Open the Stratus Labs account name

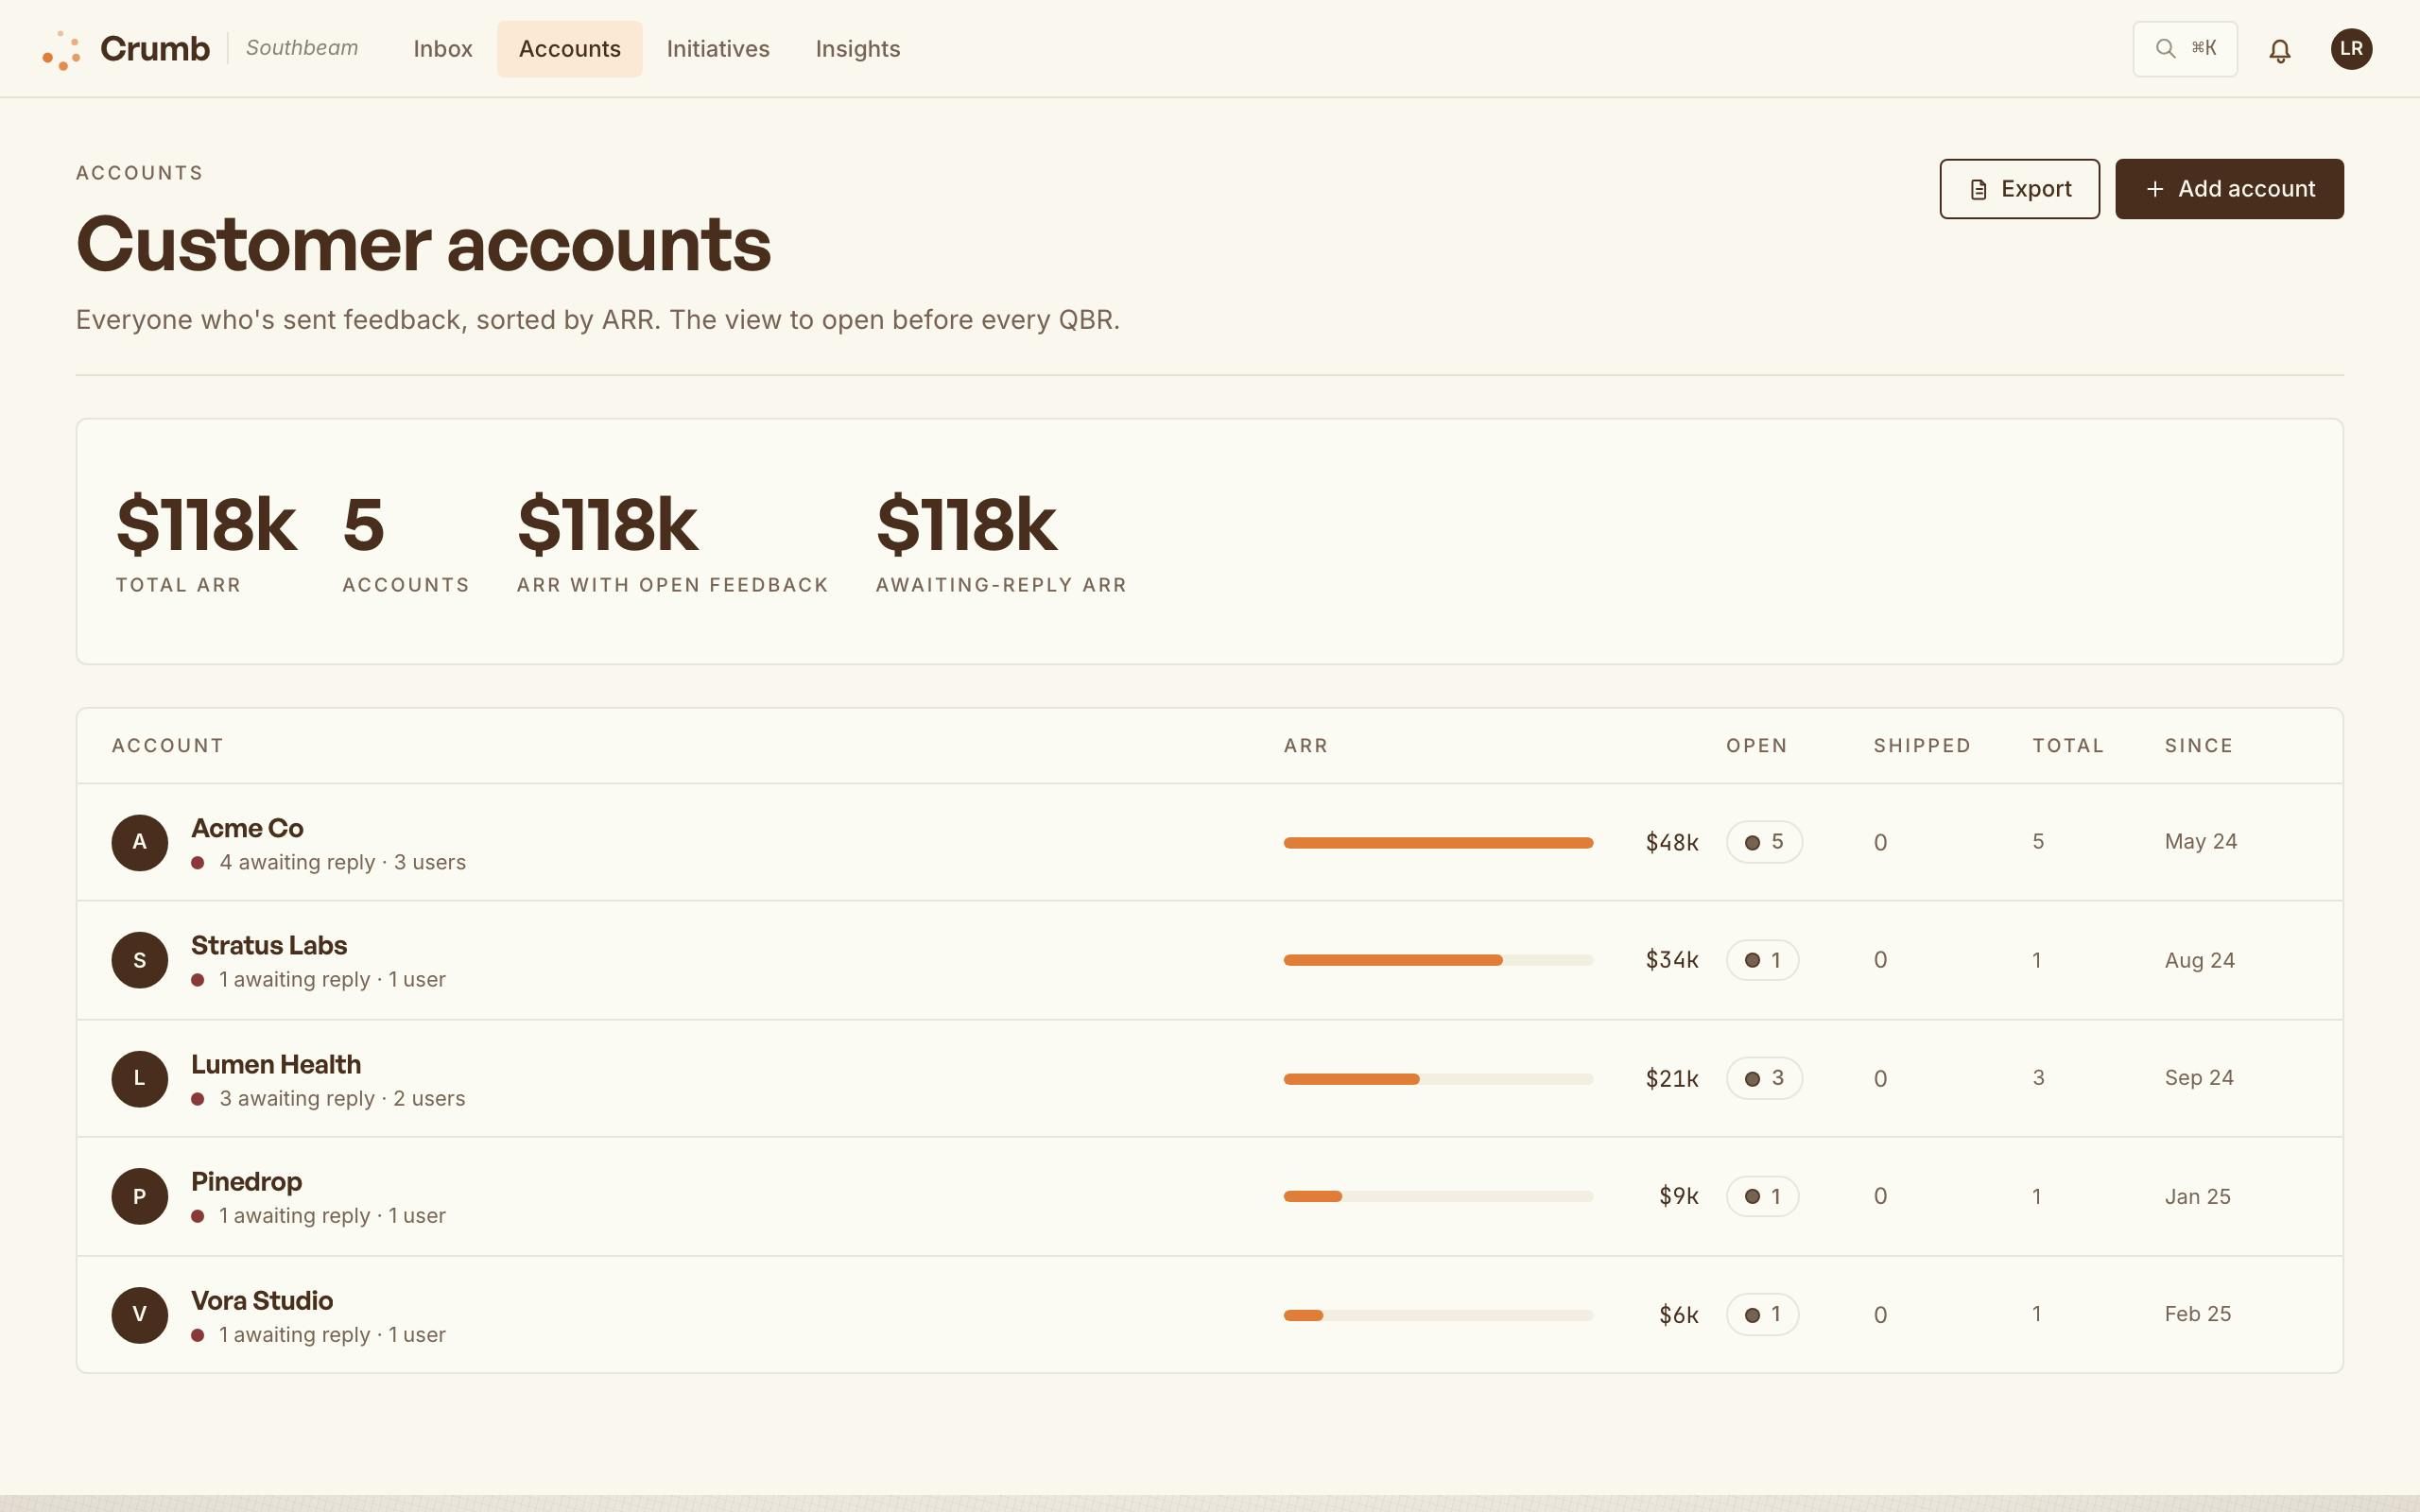269,945
